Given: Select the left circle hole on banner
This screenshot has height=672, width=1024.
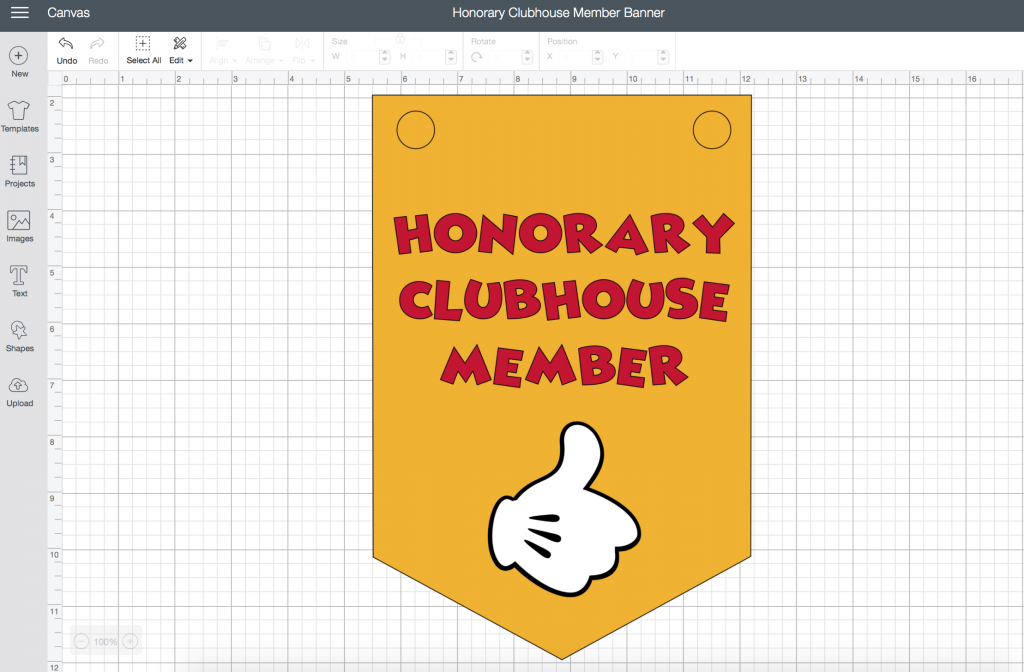Looking at the screenshot, I should pos(415,129).
